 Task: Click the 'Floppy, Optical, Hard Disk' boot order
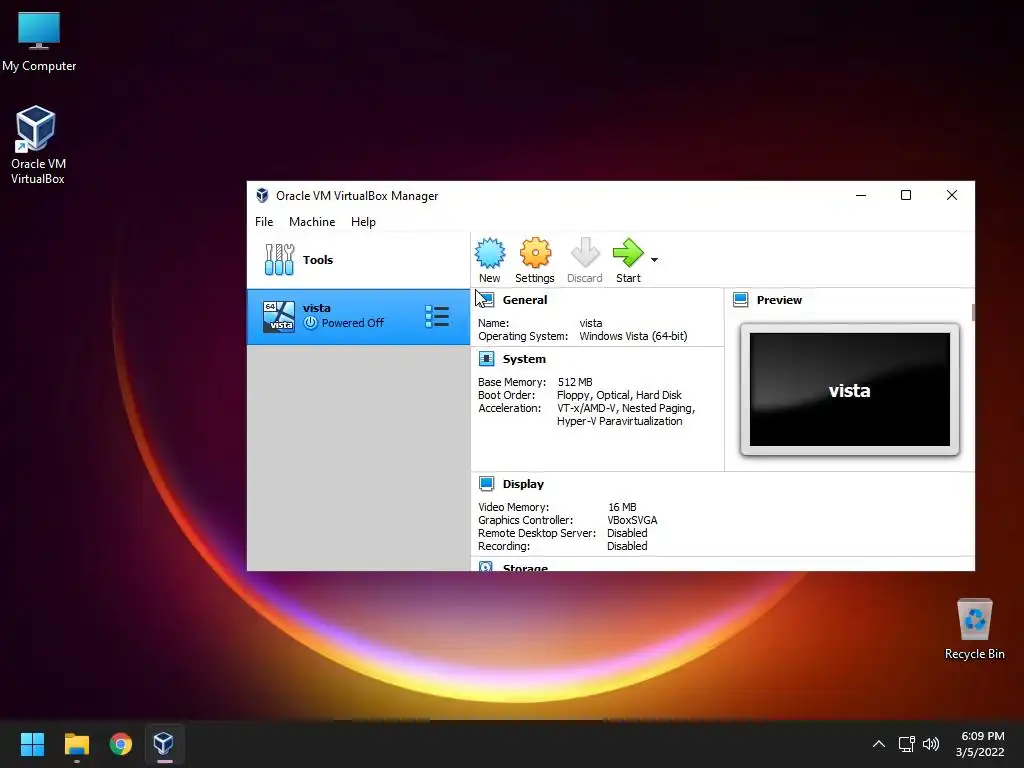tap(619, 395)
